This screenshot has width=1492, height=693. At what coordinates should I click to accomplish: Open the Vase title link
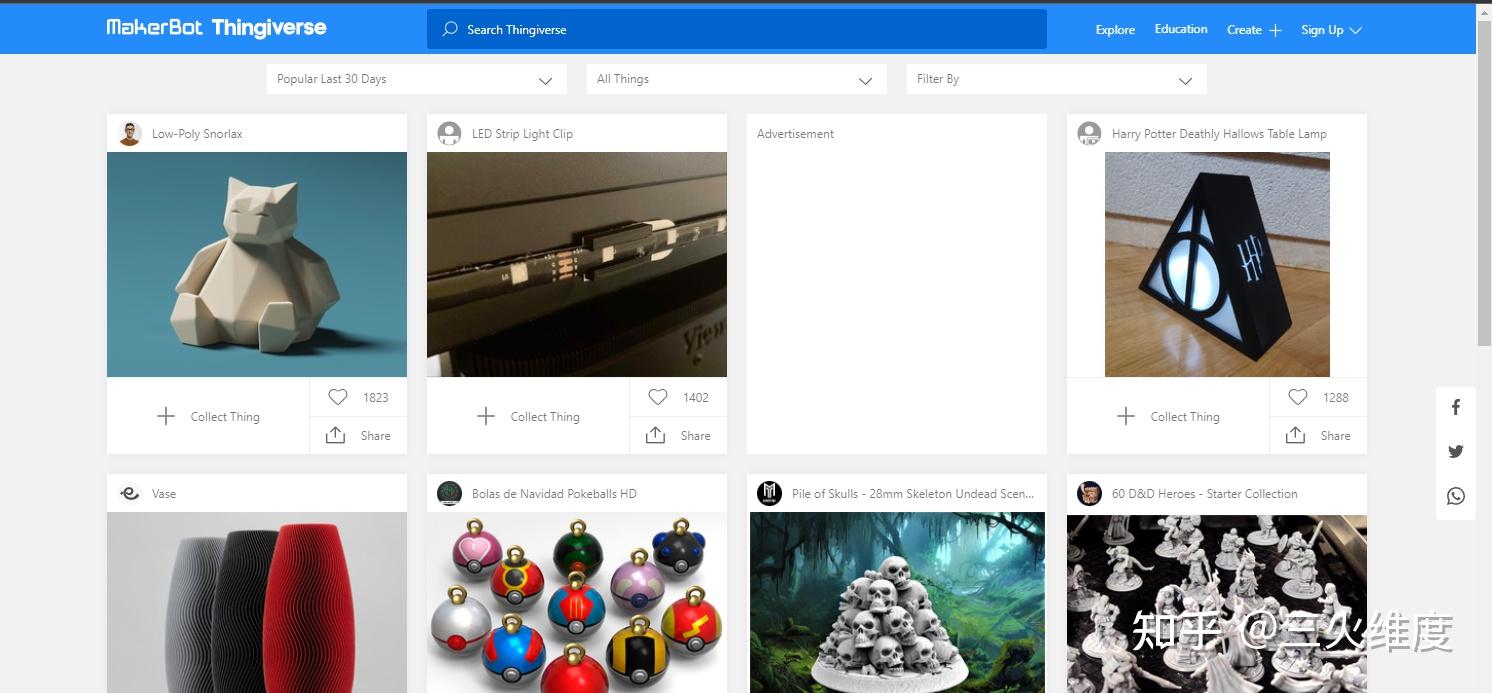click(x=164, y=494)
